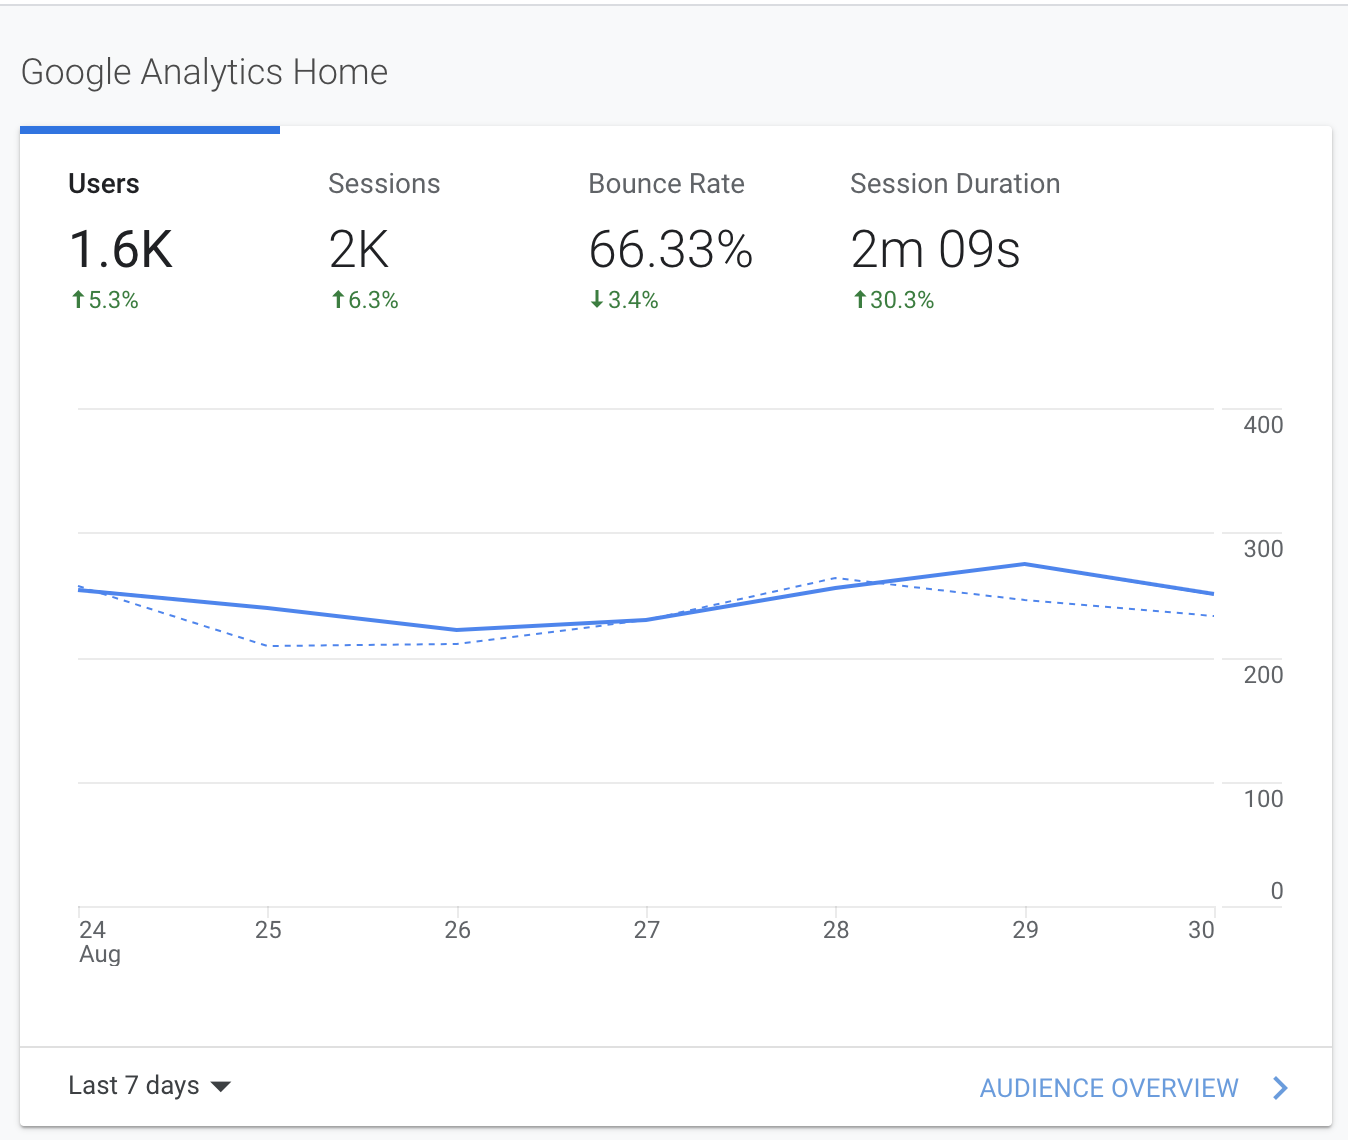This screenshot has width=1348, height=1140.
Task: Click the Sessions up arrow trend icon
Action: coord(338,299)
